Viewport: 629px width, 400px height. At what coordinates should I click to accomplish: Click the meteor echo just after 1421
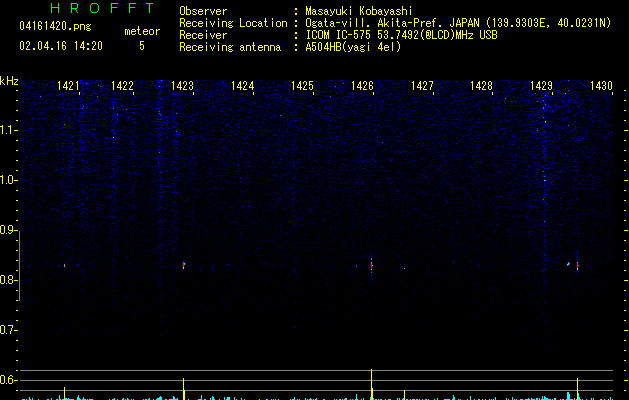pos(64,265)
